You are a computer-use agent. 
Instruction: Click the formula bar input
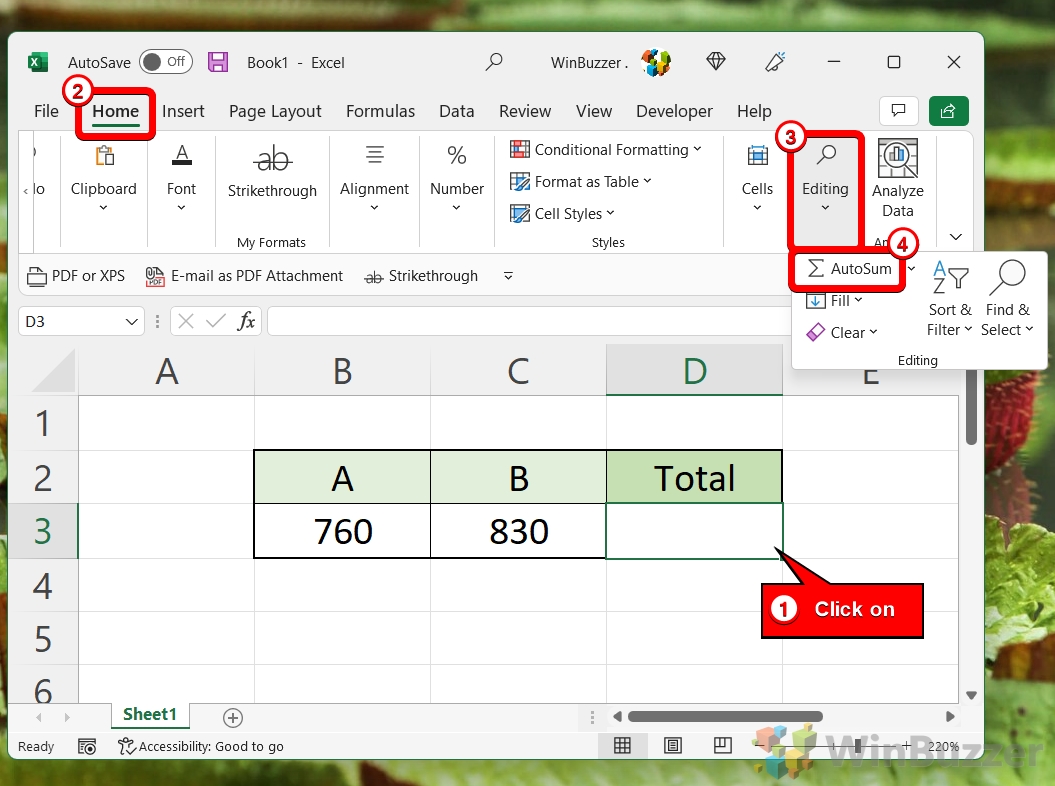[532, 321]
